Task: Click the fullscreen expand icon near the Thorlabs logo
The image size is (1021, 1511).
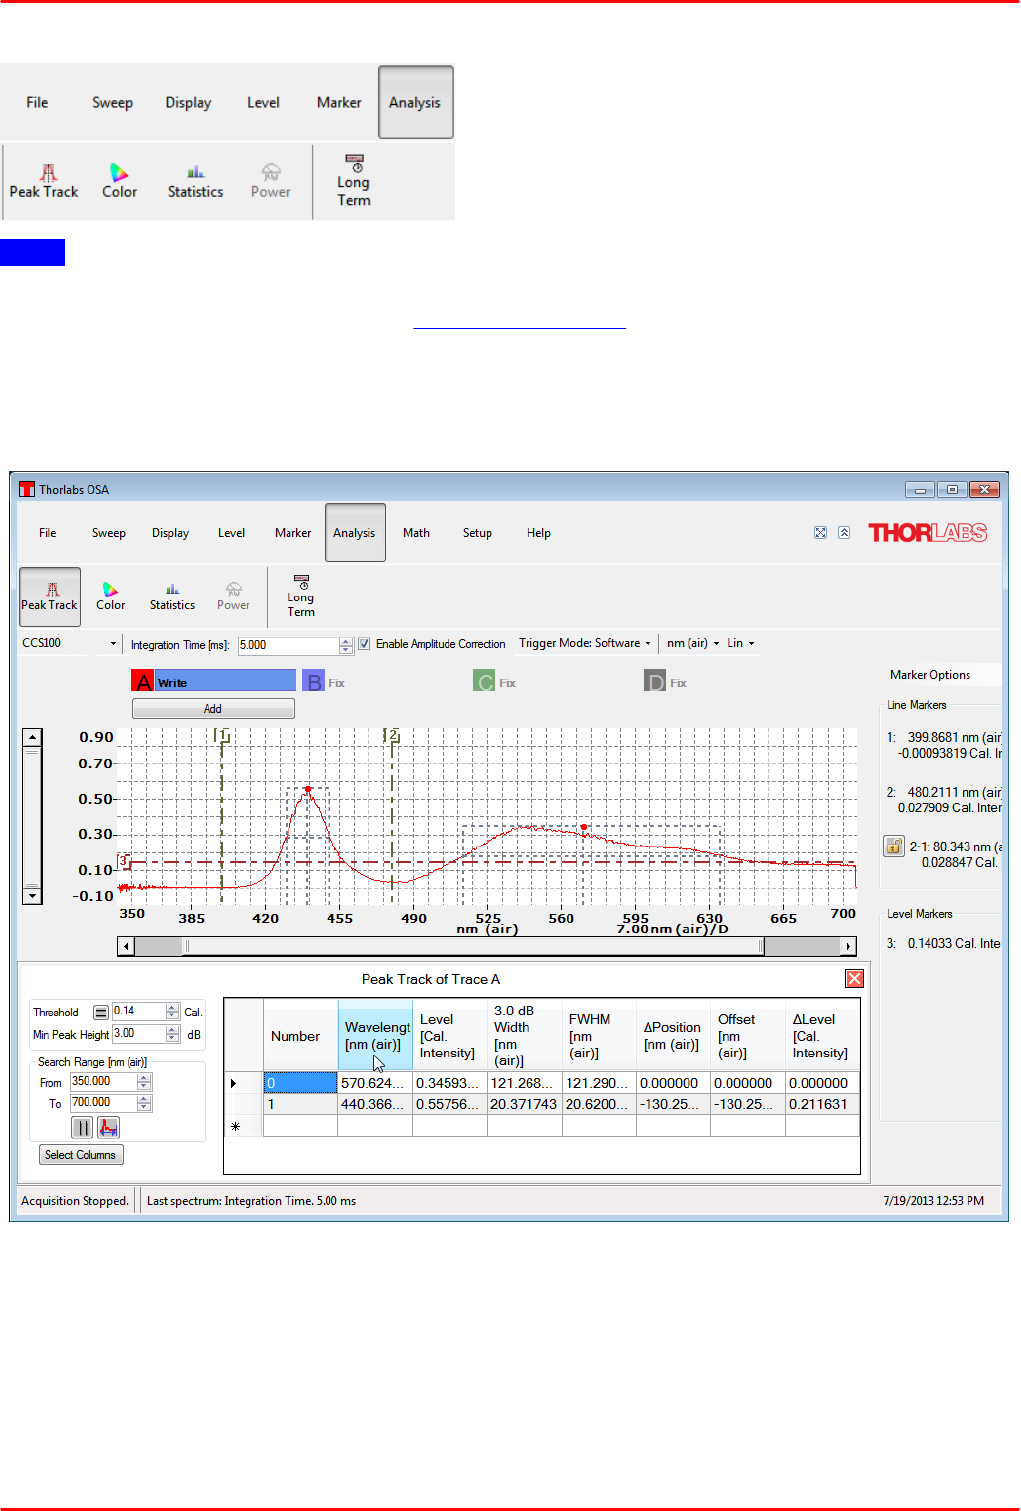Action: 820,533
